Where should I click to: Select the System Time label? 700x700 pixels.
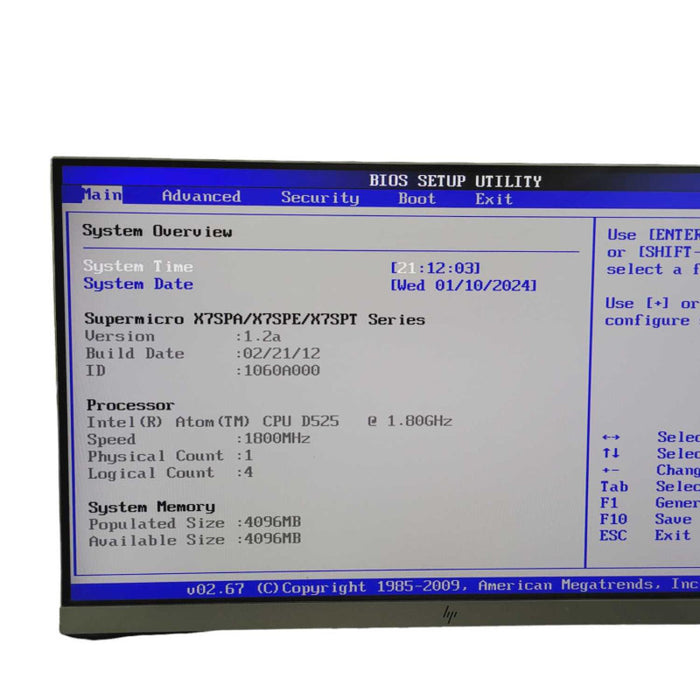coord(138,267)
